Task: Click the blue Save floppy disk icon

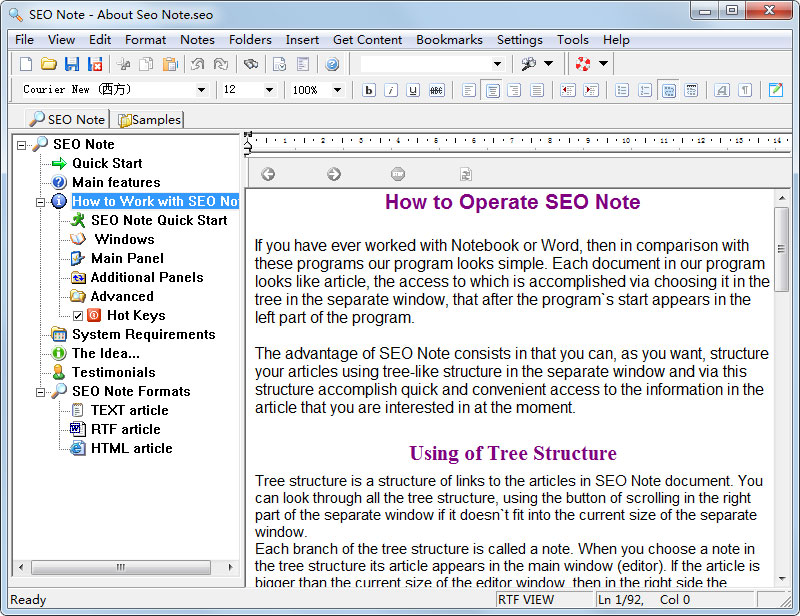Action: (x=71, y=64)
